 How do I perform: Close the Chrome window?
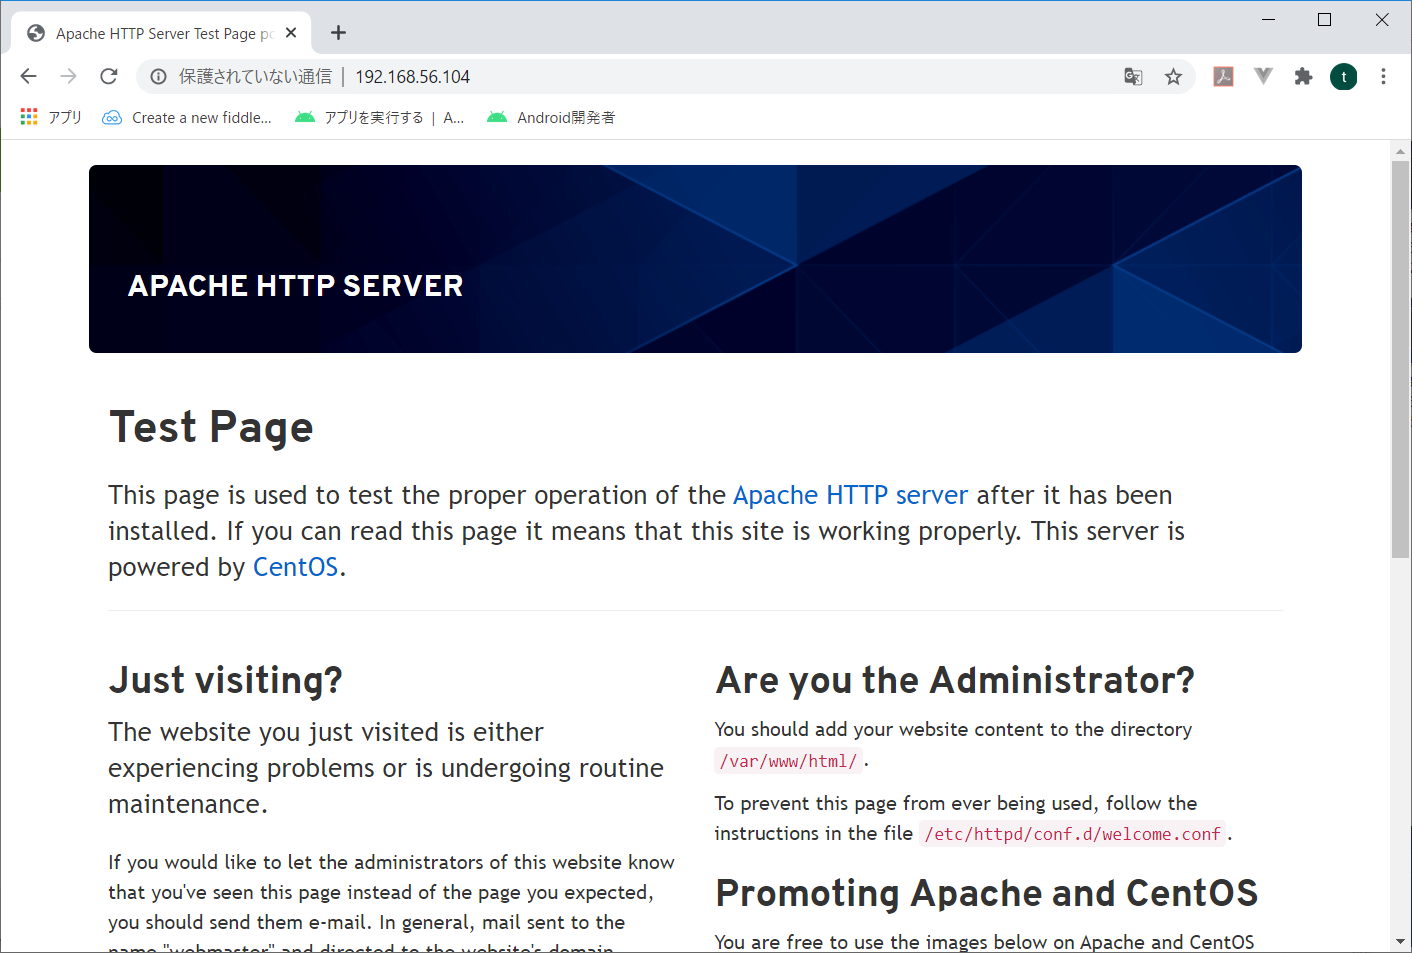point(1382,20)
